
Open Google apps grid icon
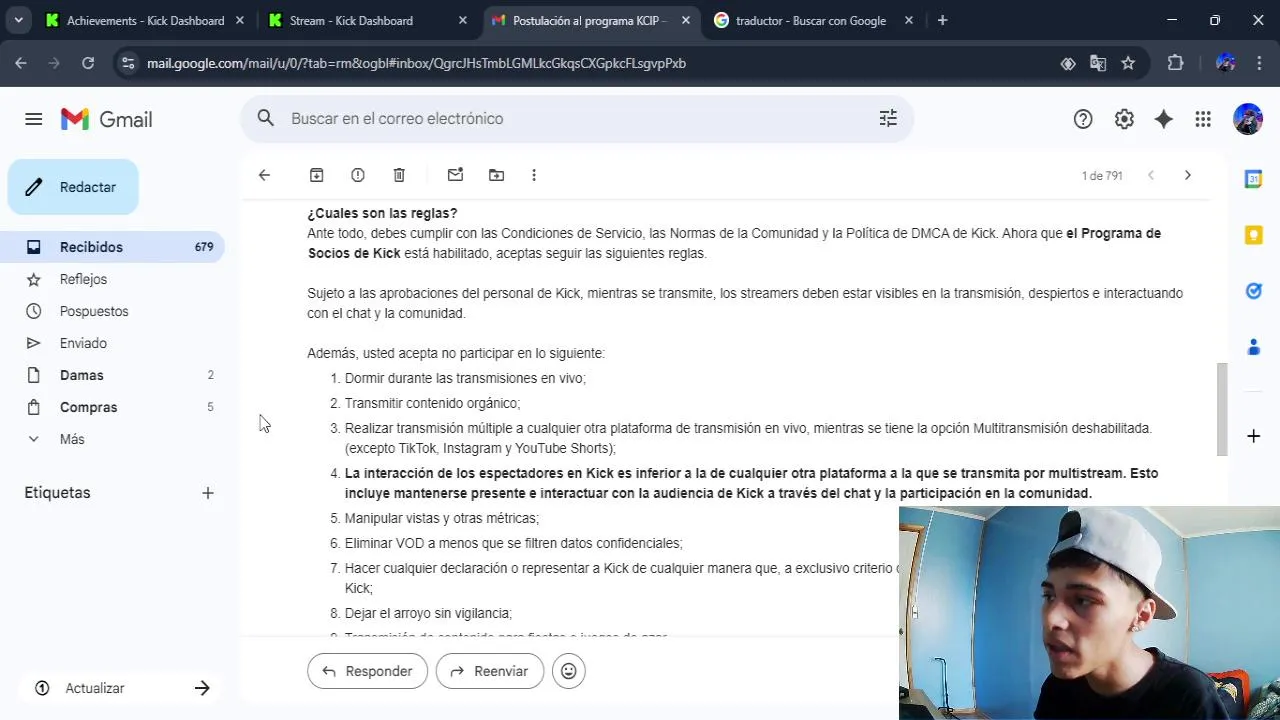(x=1203, y=119)
